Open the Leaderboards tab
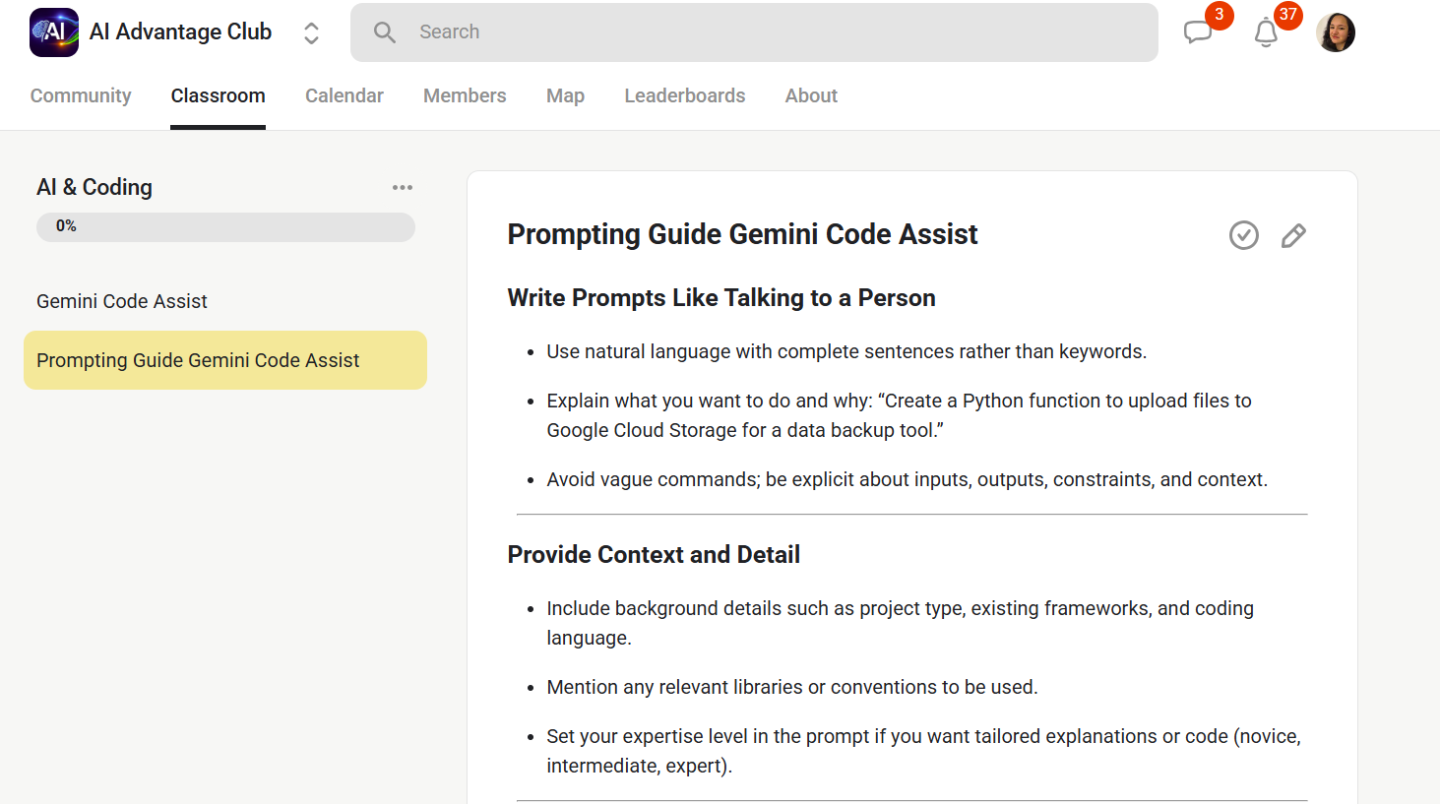The width and height of the screenshot is (1440, 804). click(x=685, y=96)
